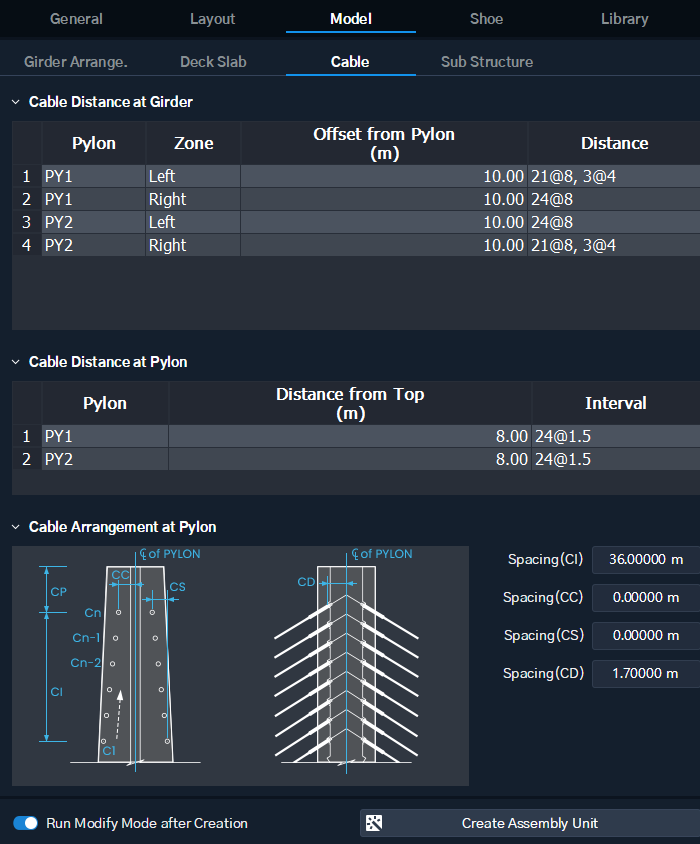
Task: Click the Left zone cell for PY2
Action: (193, 222)
